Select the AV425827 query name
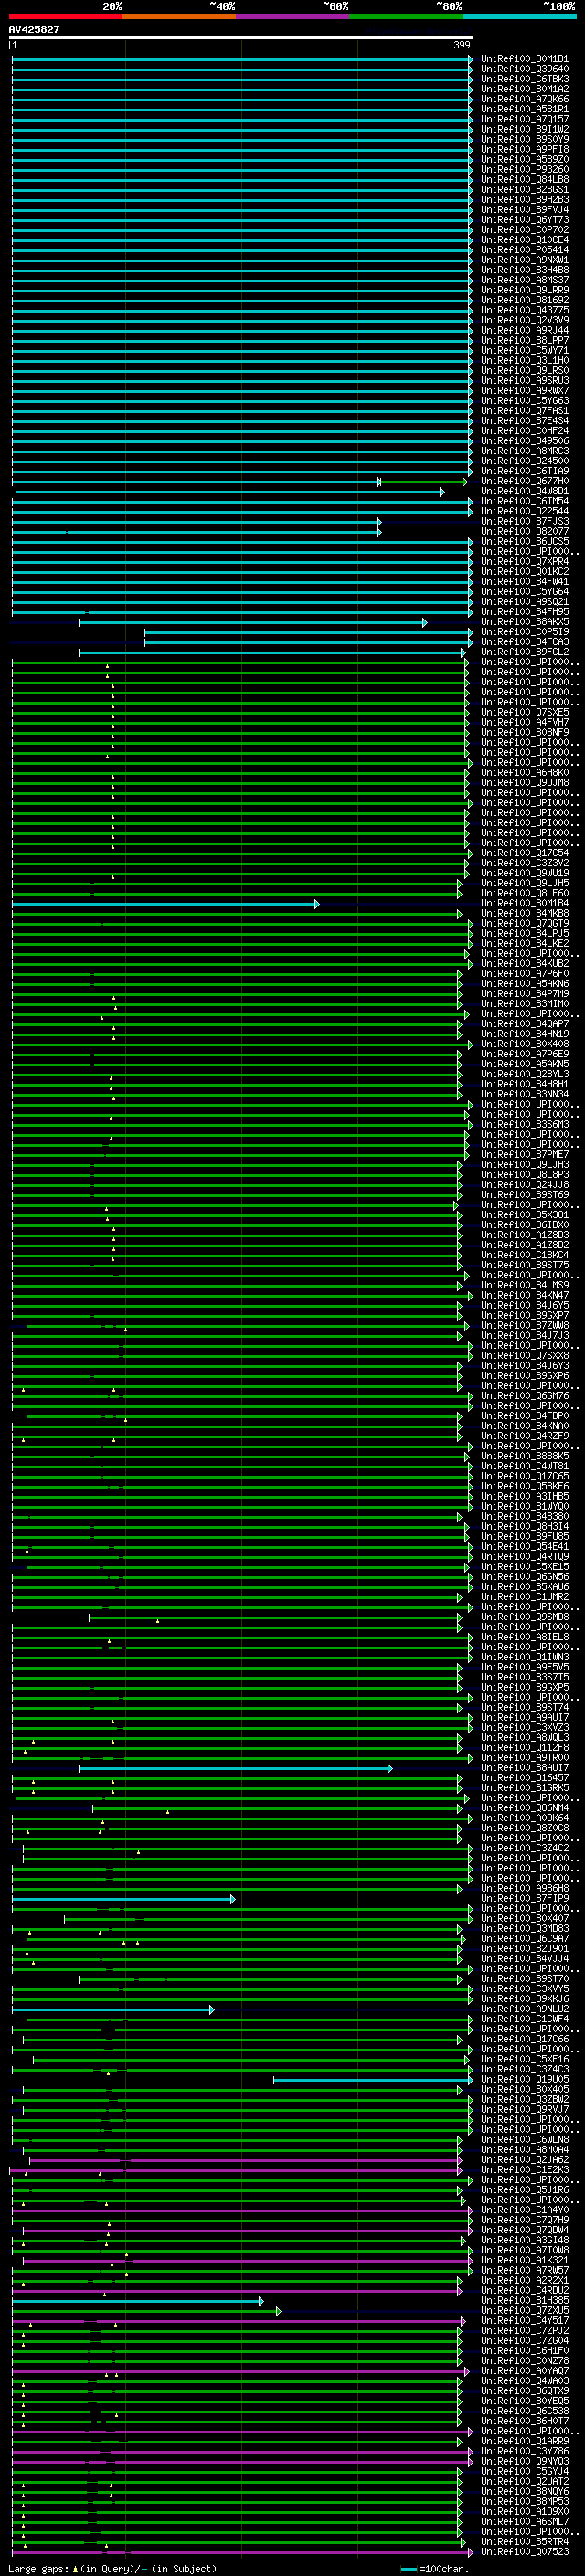This screenshot has width=585, height=2576. 34,30
